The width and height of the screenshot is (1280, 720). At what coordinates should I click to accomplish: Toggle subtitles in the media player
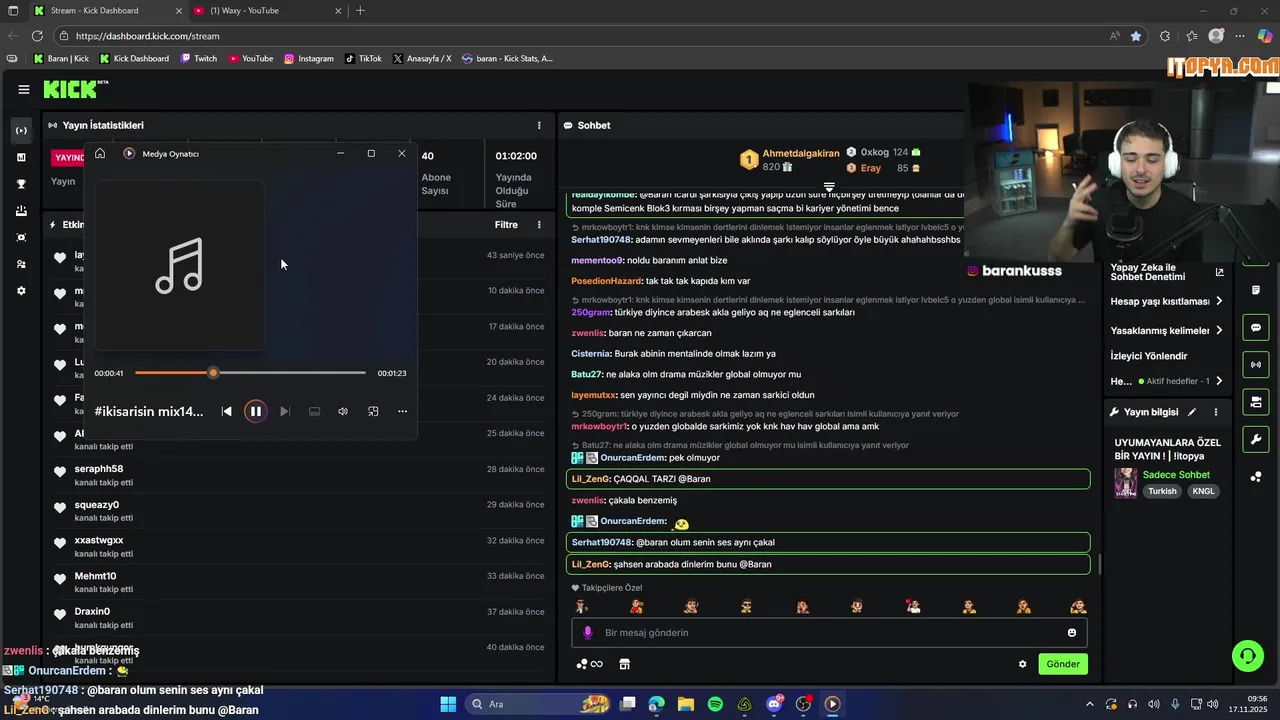[x=314, y=411]
